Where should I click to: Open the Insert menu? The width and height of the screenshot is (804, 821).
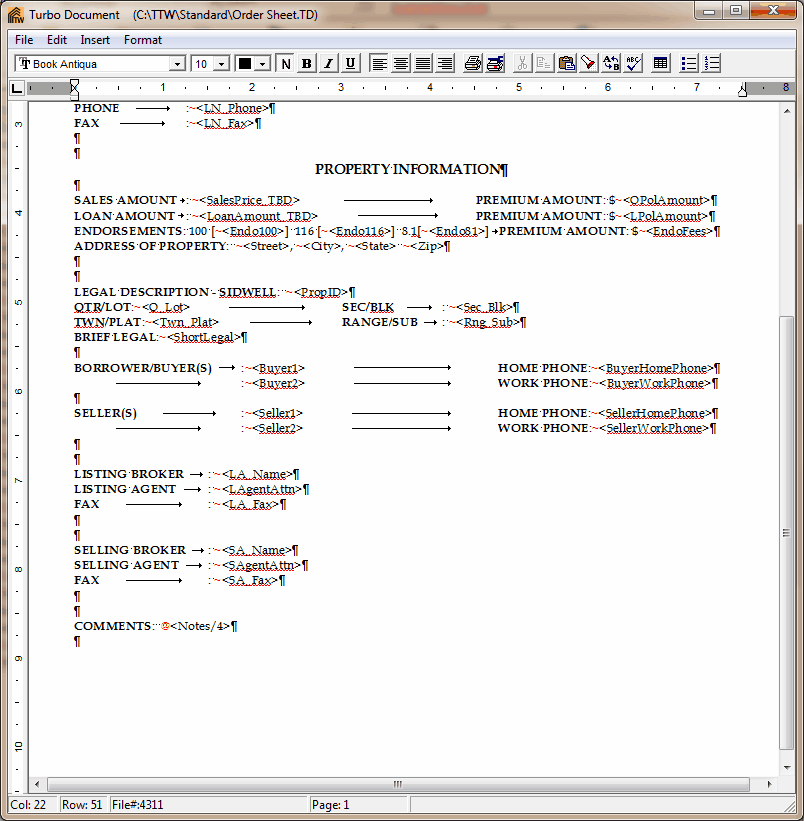click(x=95, y=39)
